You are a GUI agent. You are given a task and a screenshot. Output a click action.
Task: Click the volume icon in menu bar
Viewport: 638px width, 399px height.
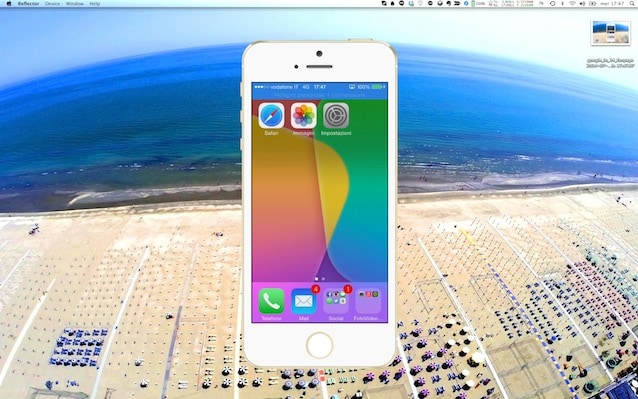pyautogui.click(x=582, y=4)
